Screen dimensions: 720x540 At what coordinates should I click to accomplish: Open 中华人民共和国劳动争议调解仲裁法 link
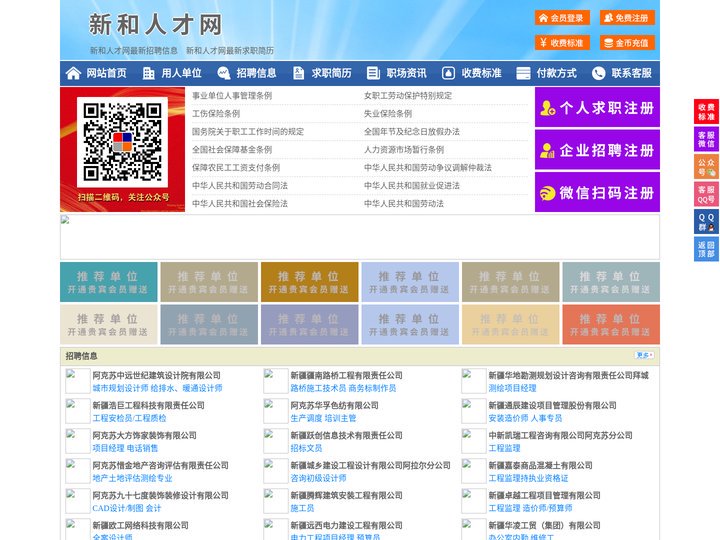428,167
